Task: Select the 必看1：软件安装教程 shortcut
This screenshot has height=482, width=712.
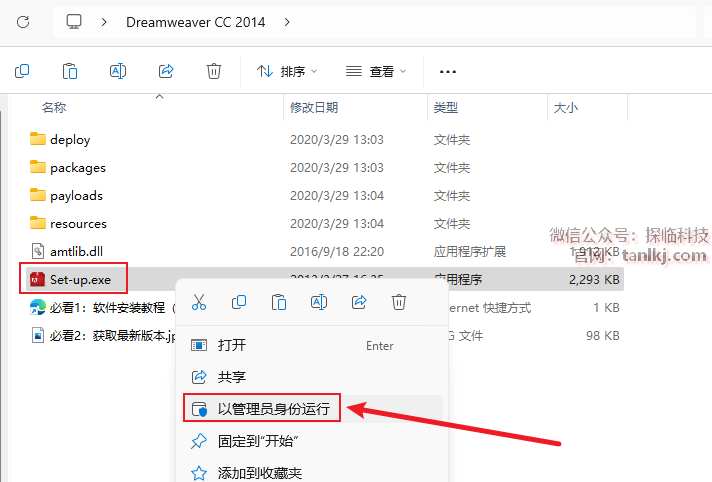Action: click(107, 308)
